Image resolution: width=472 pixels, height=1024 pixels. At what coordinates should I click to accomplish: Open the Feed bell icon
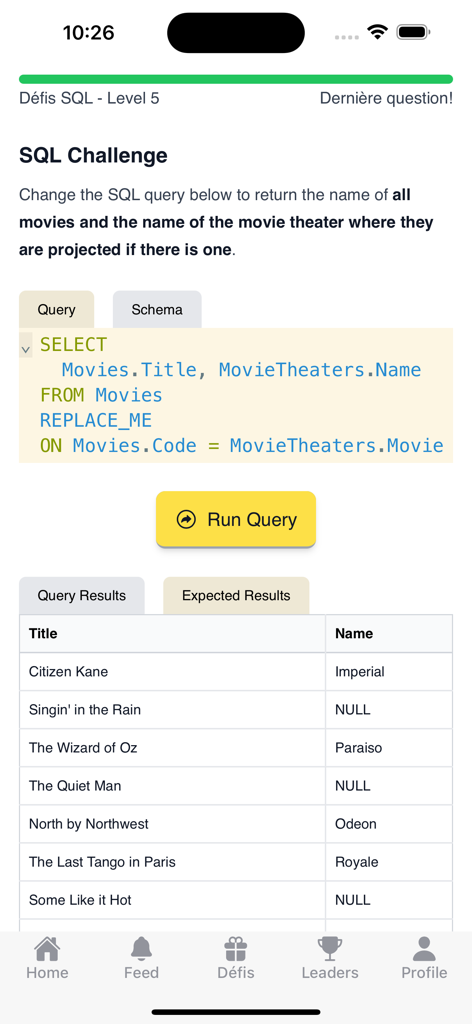pos(141,948)
